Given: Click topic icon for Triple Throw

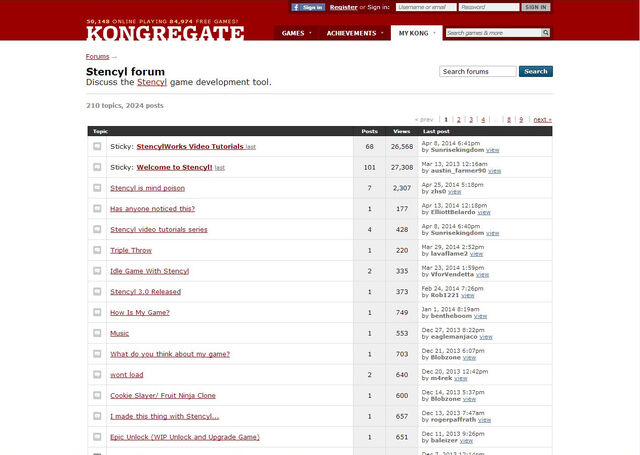Looking at the screenshot, I should pos(97,250).
